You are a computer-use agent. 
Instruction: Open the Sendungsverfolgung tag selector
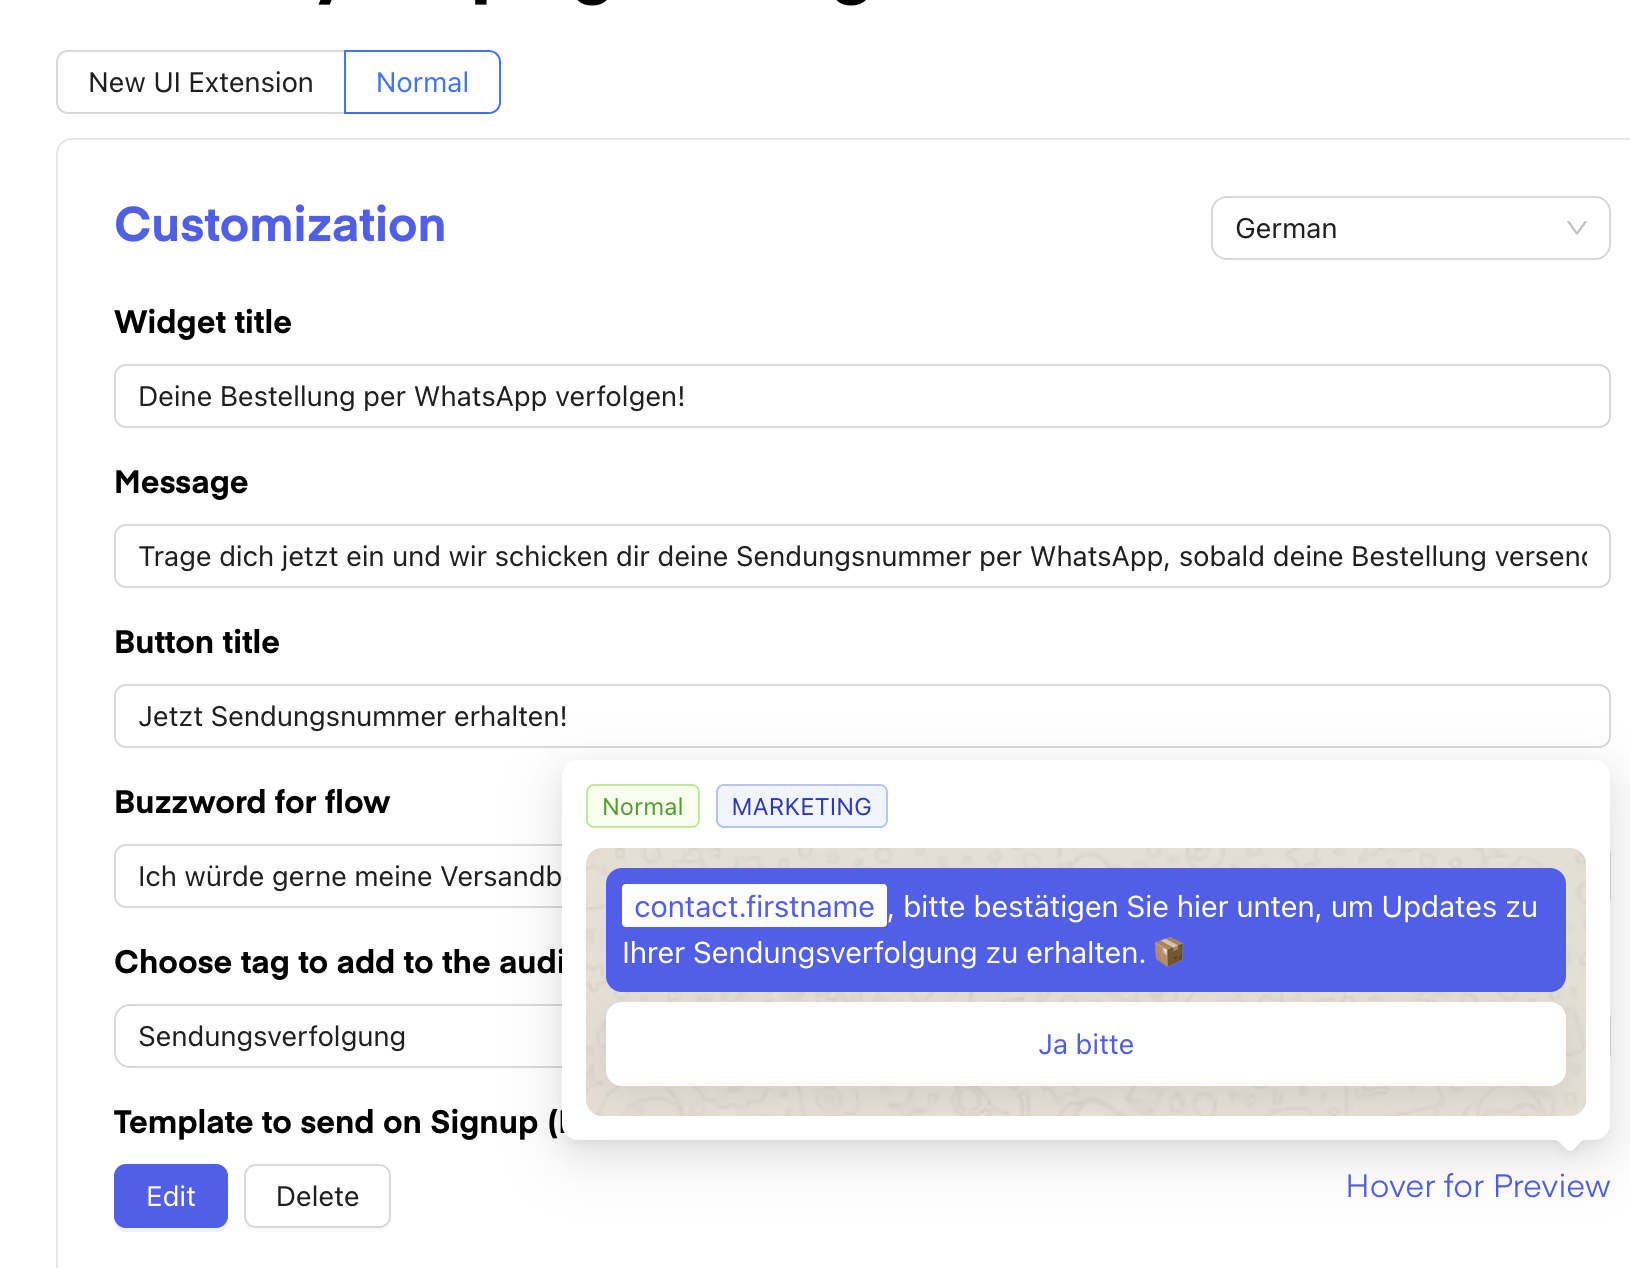pos(340,1036)
